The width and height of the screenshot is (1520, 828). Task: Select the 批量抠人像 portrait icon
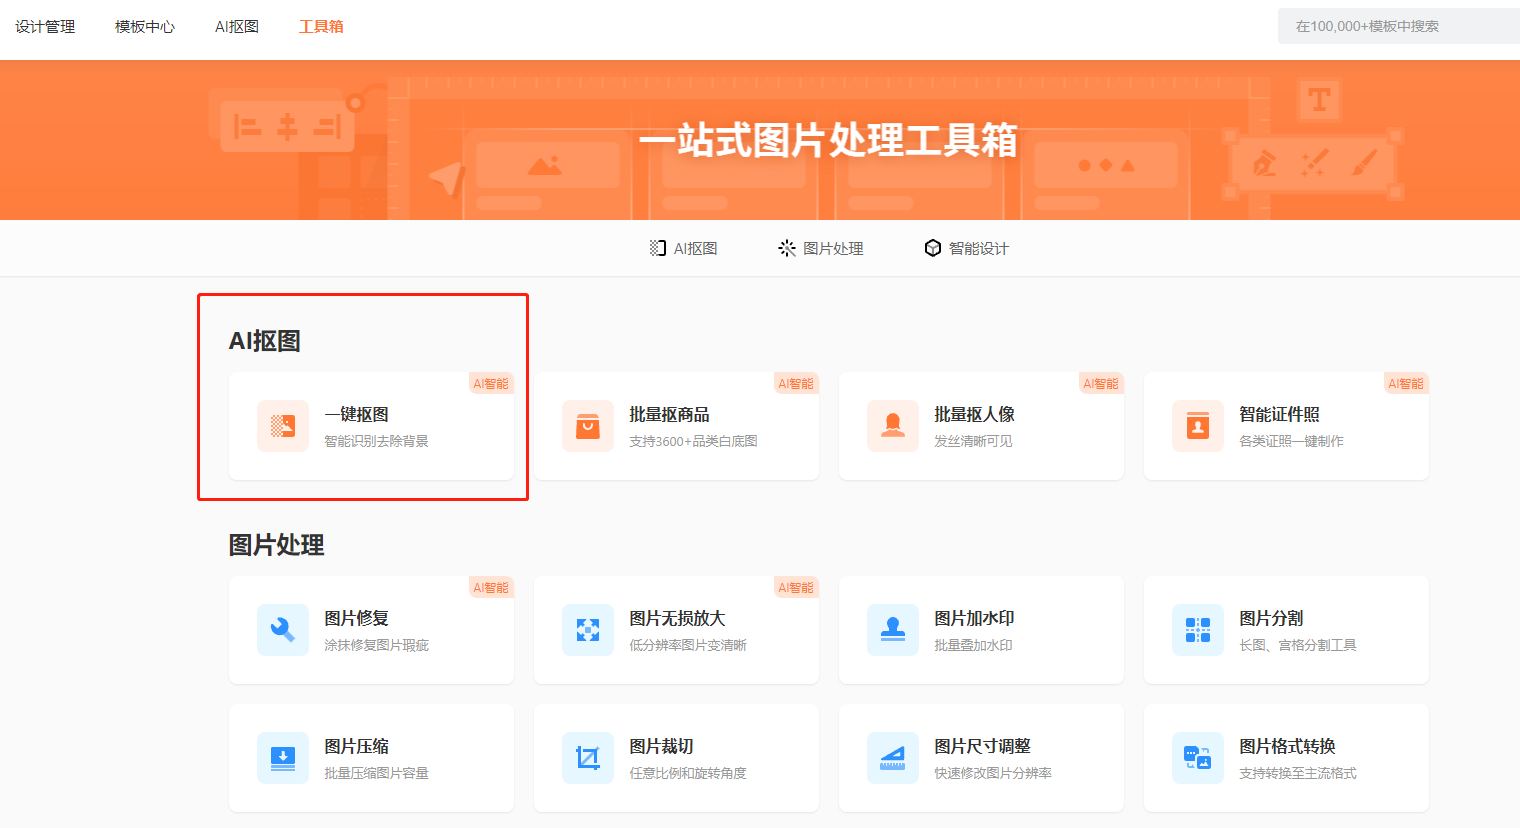click(893, 426)
